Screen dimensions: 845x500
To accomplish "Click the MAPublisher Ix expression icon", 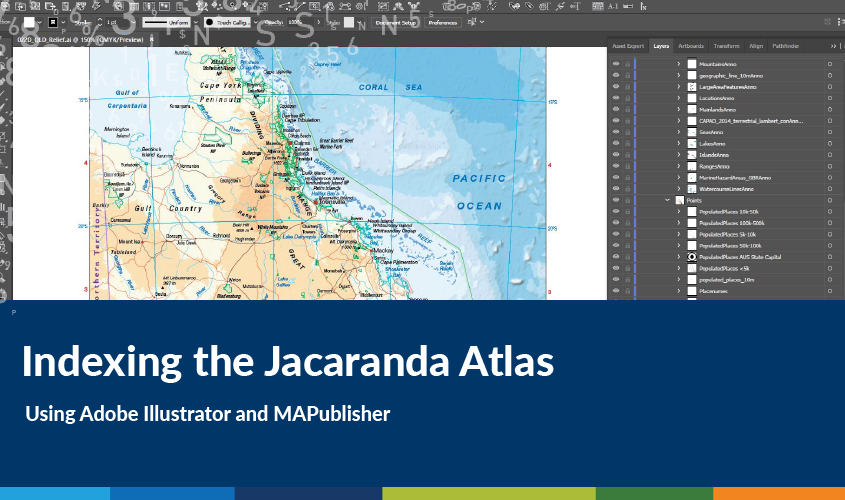I will pyautogui.click(x=643, y=6).
